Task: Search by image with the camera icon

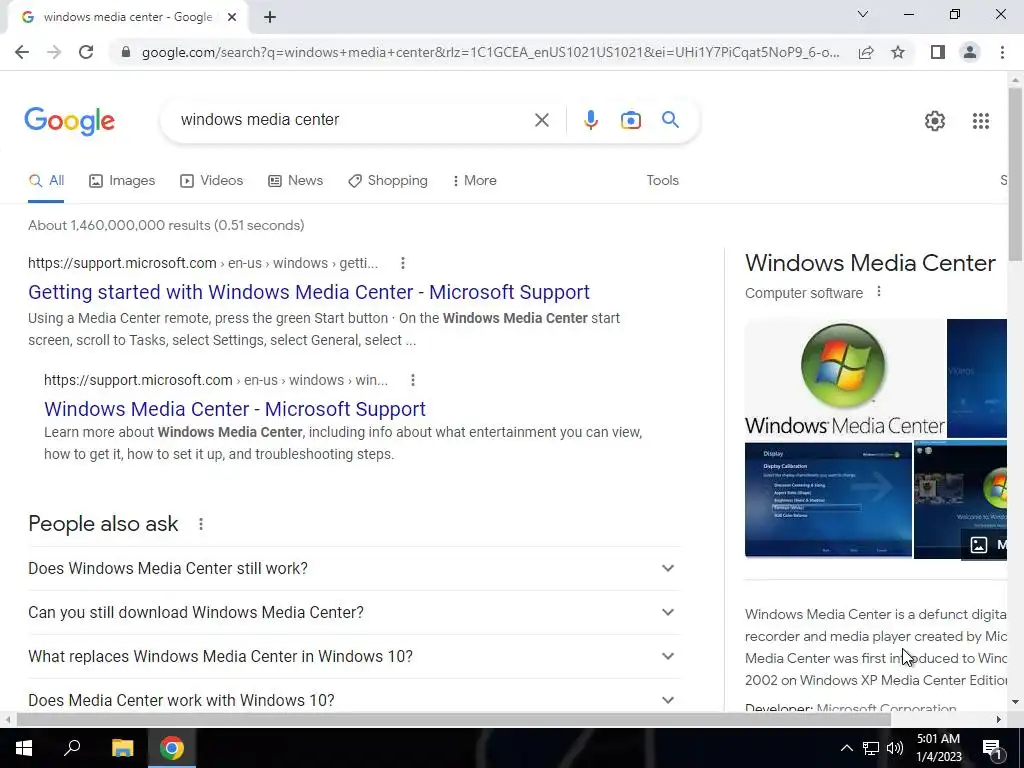Action: (631, 120)
